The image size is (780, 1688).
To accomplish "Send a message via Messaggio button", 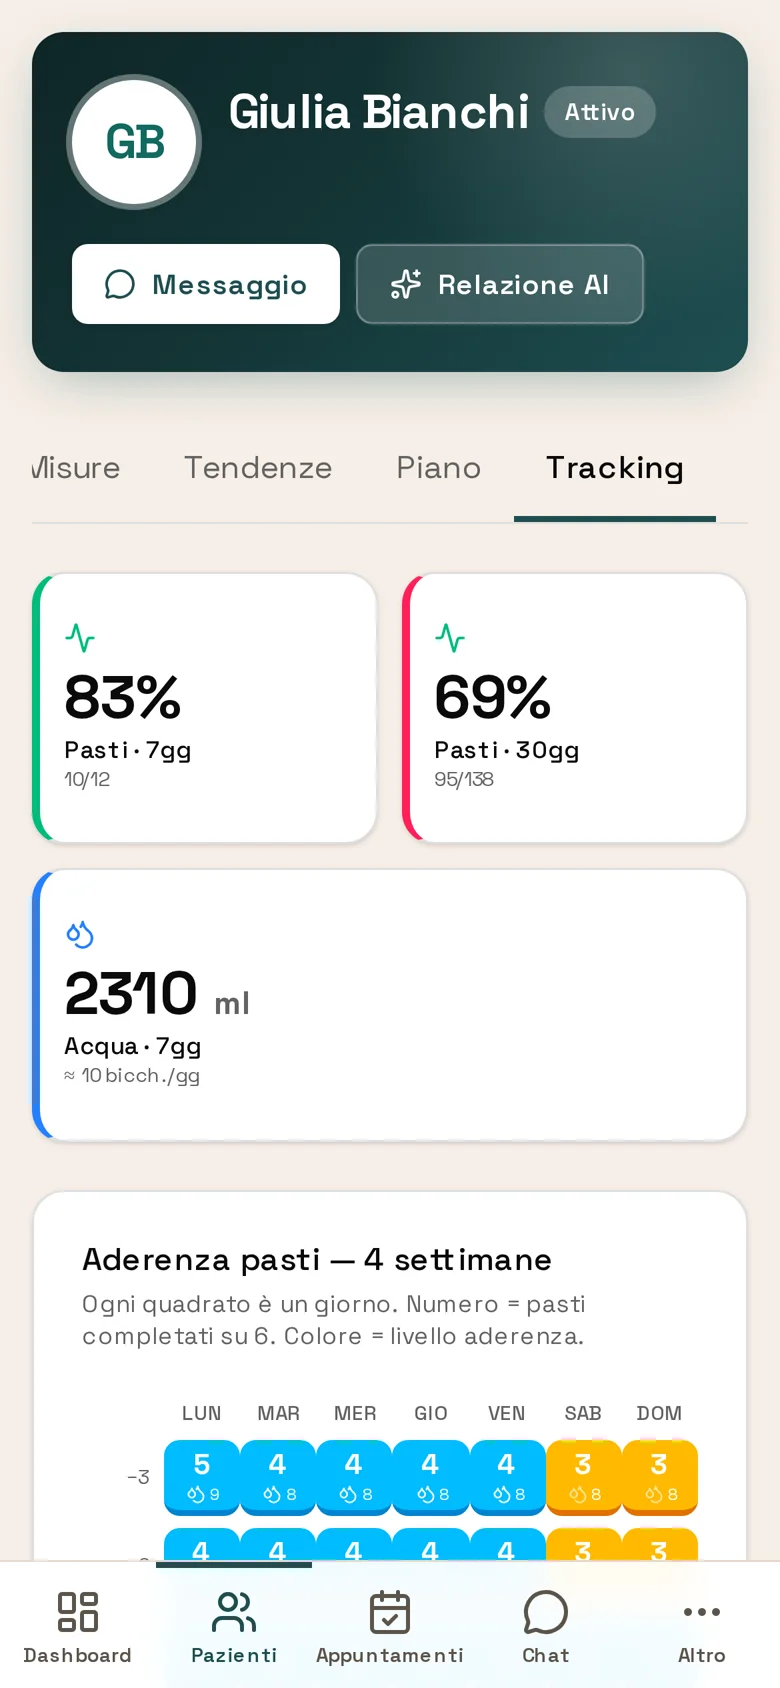I will click(x=206, y=284).
